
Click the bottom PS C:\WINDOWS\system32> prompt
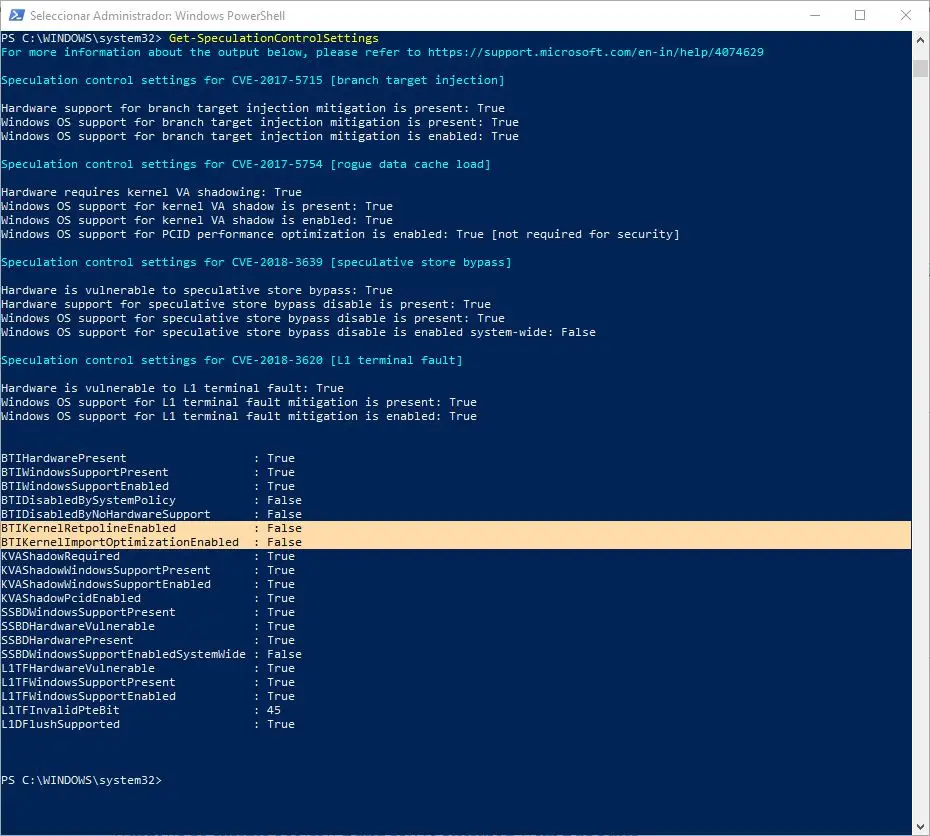tap(81, 780)
